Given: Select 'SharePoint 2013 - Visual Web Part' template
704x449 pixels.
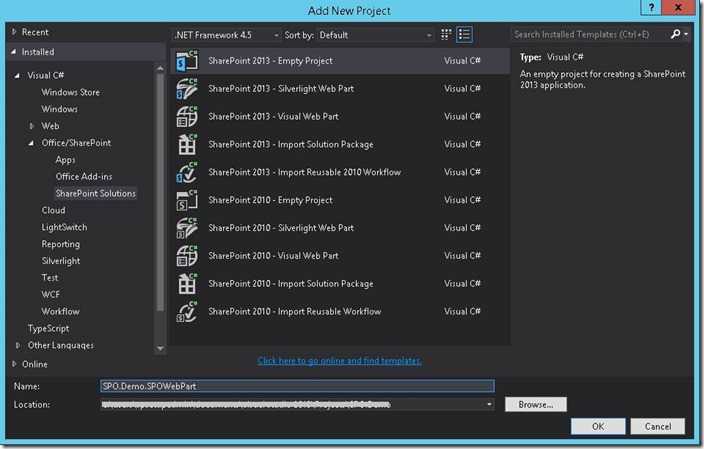Looking at the screenshot, I should click(273, 116).
